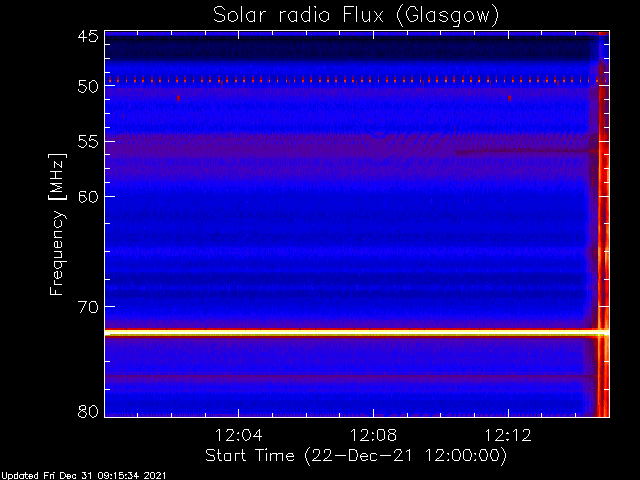Viewport: 640px width, 480px height.
Task: Click the 50 frequency tick label
Action: pos(88,86)
